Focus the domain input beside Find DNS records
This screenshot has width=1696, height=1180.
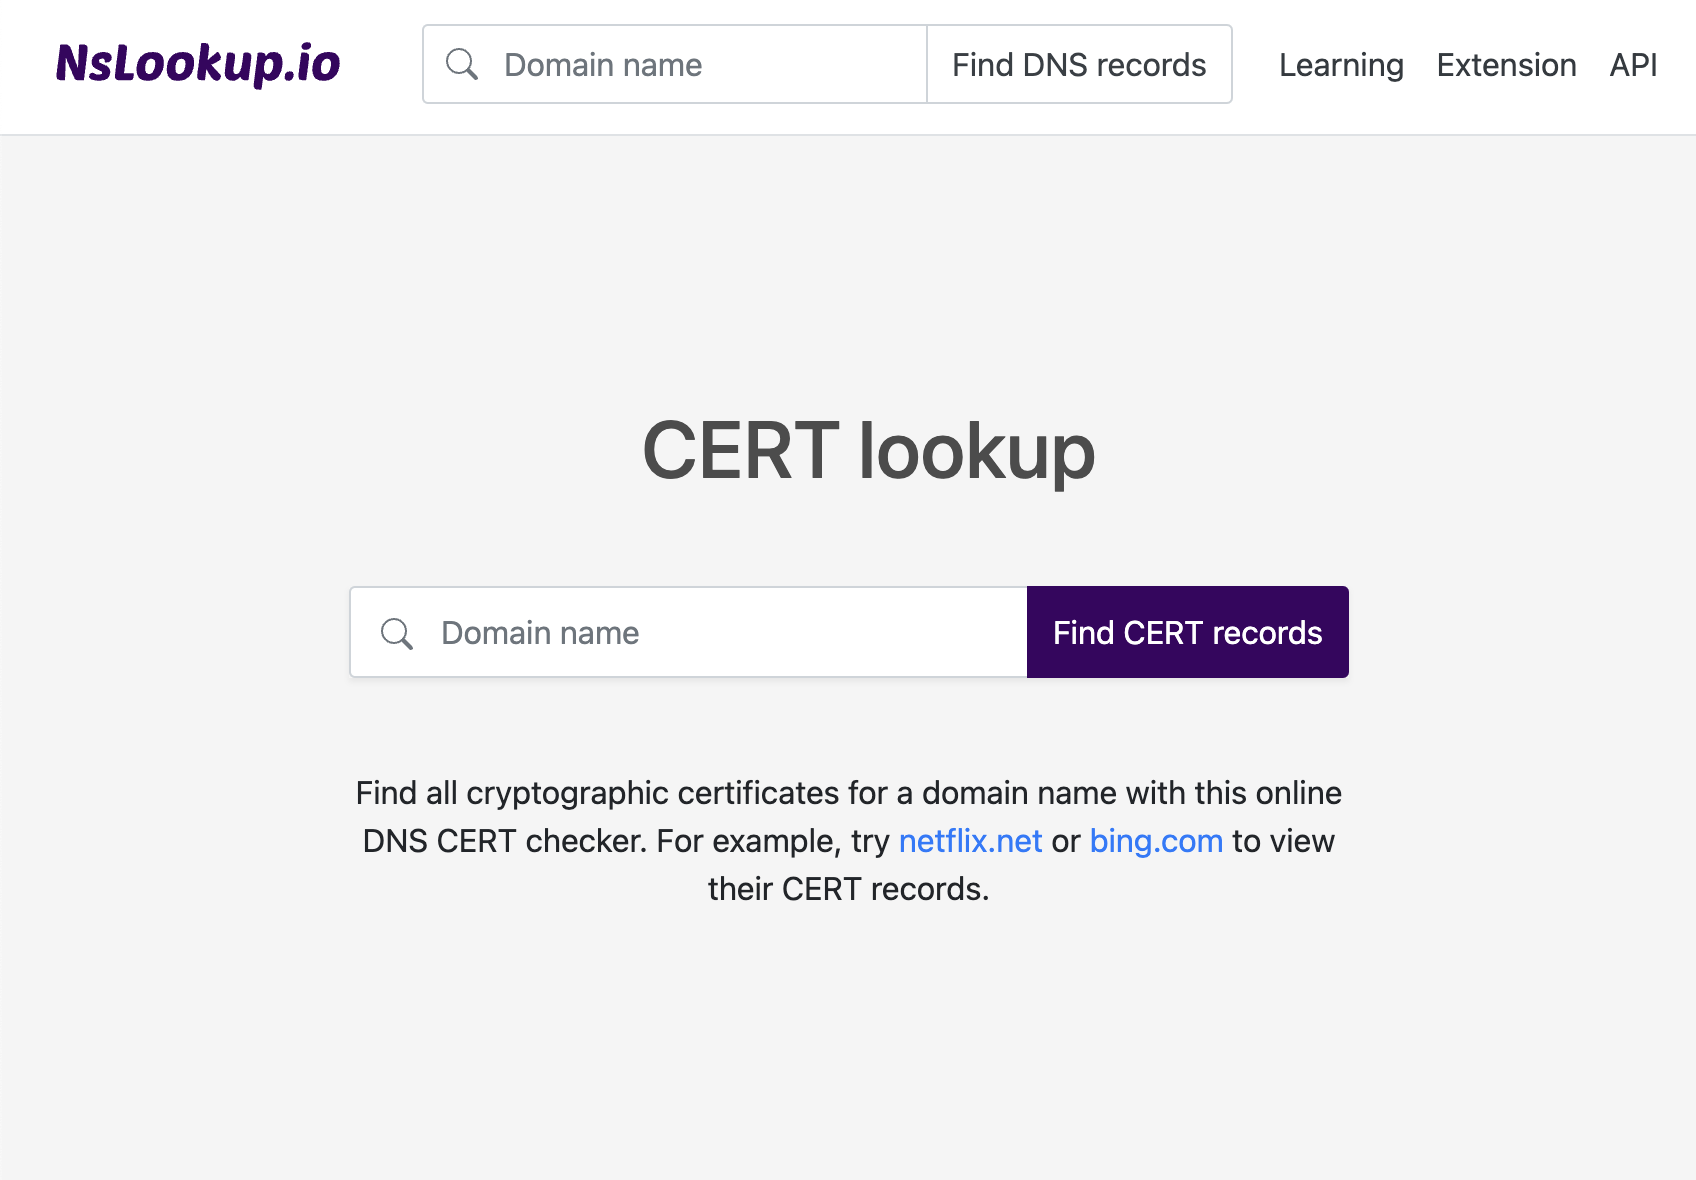pos(650,64)
